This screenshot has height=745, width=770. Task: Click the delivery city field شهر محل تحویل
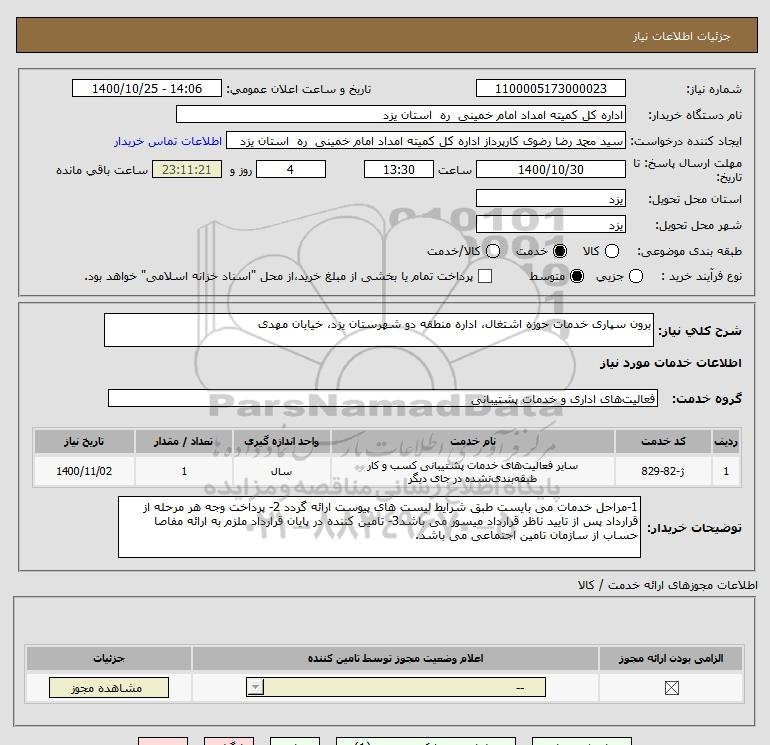tap(550, 224)
